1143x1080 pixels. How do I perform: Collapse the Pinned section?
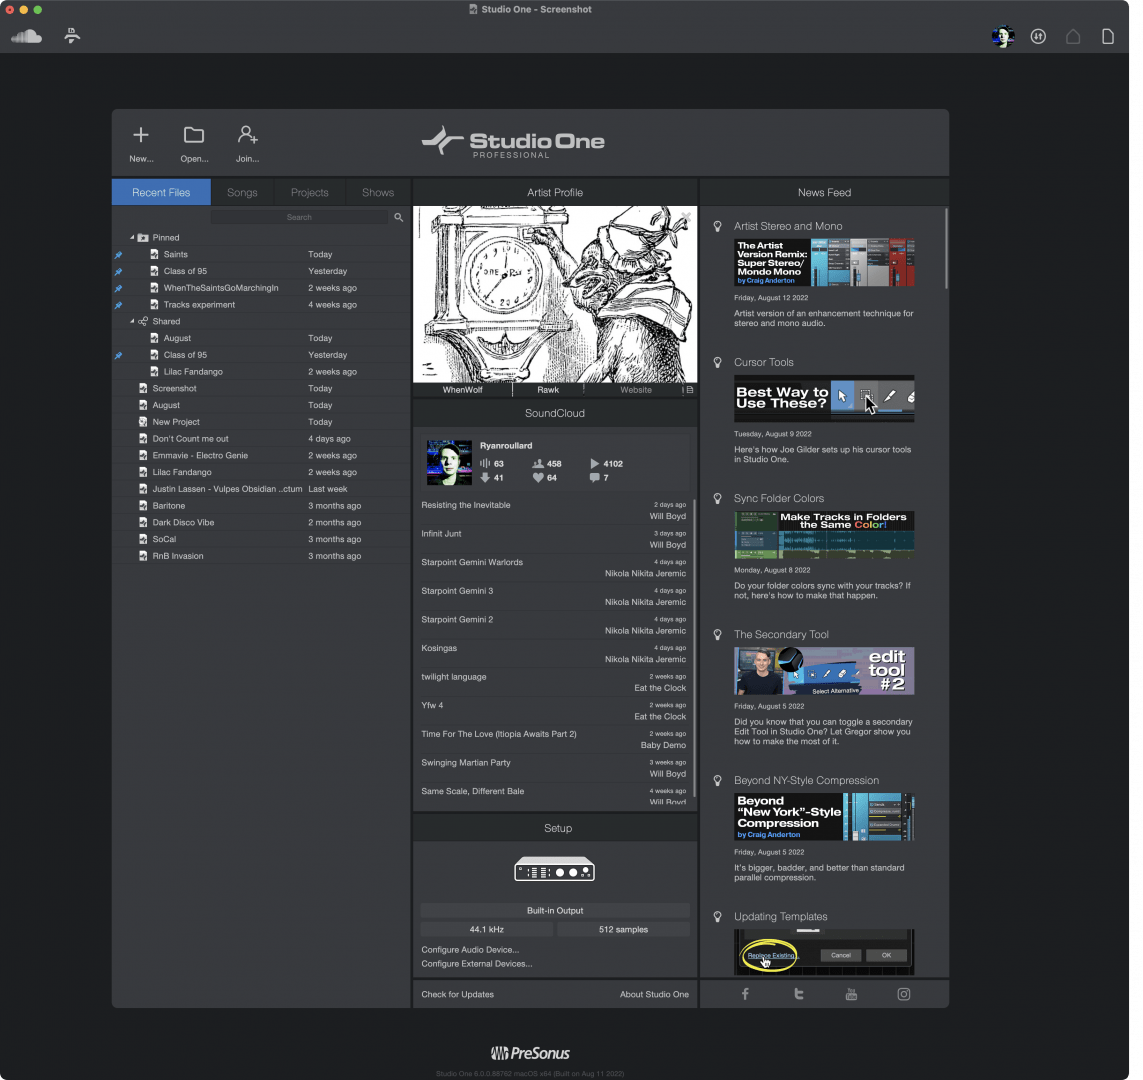132,237
